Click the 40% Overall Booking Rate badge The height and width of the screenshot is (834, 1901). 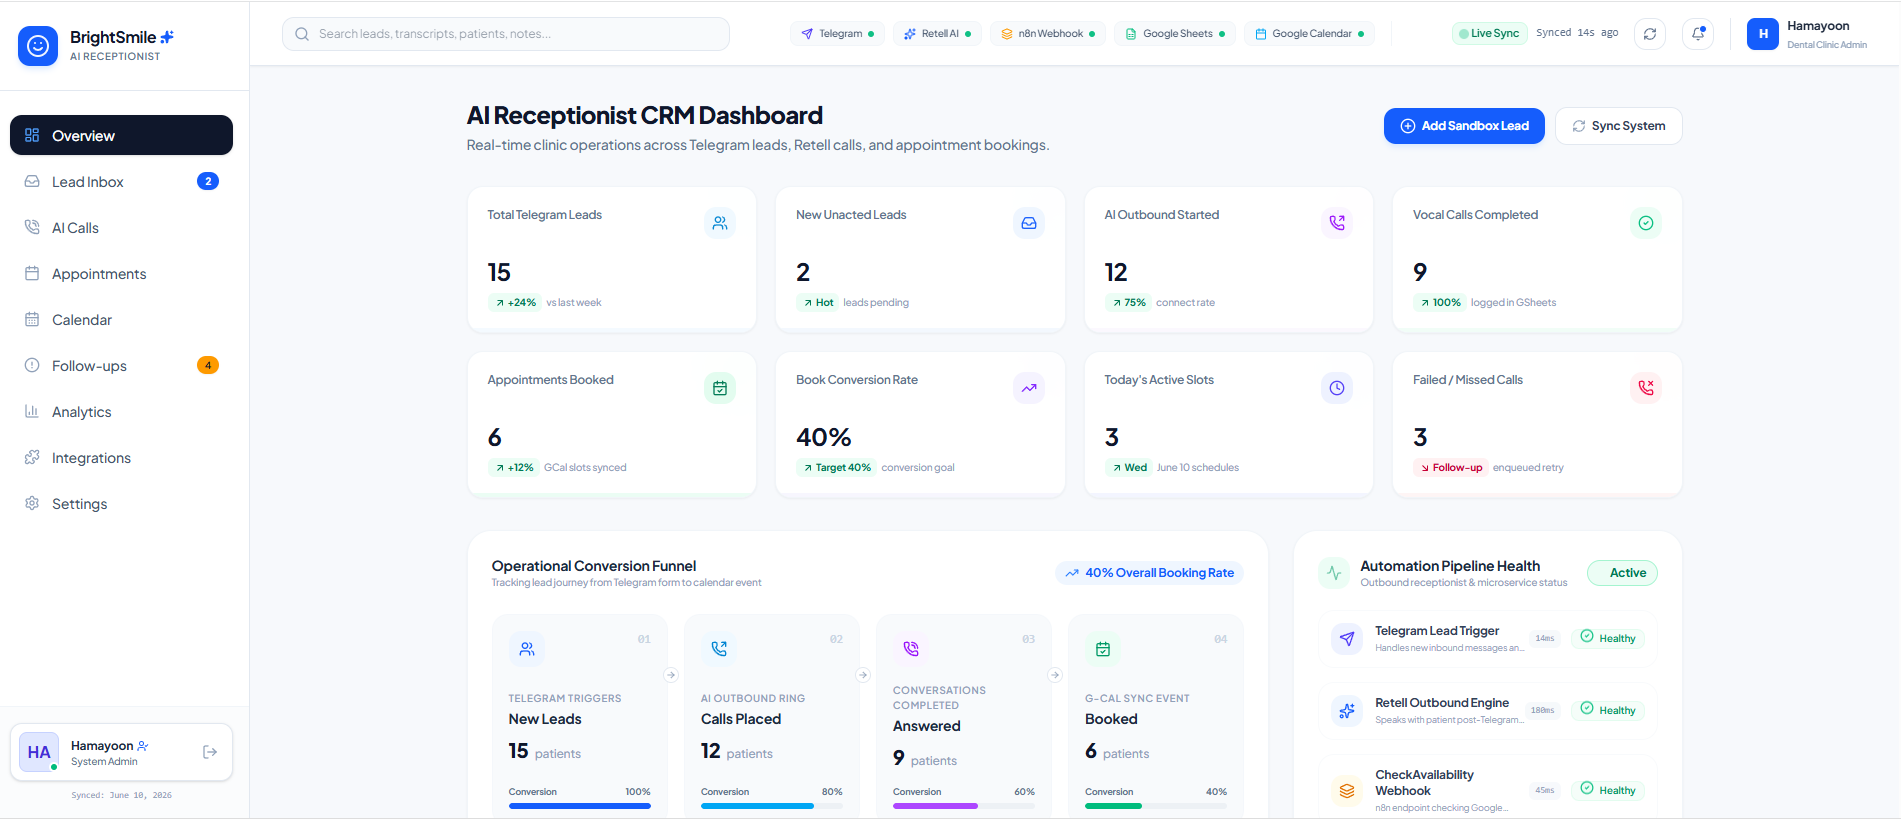[x=1149, y=573]
